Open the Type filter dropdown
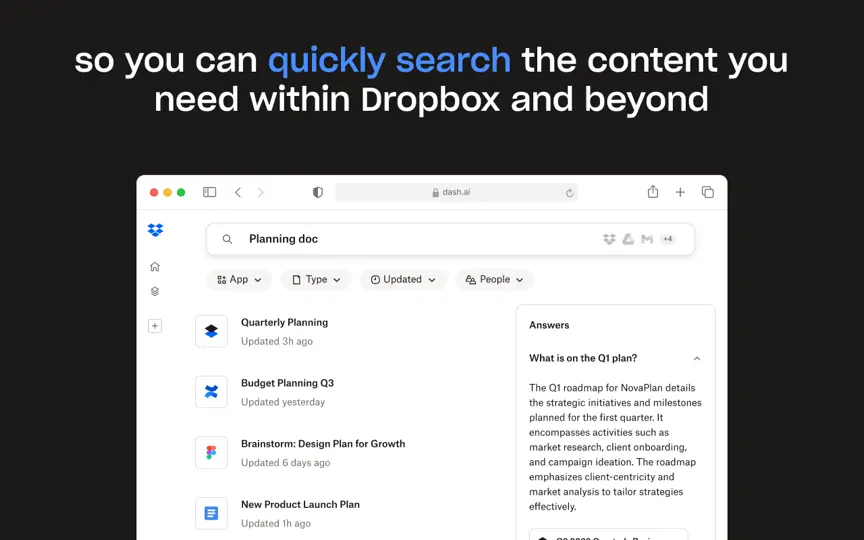The width and height of the screenshot is (864, 540). [316, 279]
